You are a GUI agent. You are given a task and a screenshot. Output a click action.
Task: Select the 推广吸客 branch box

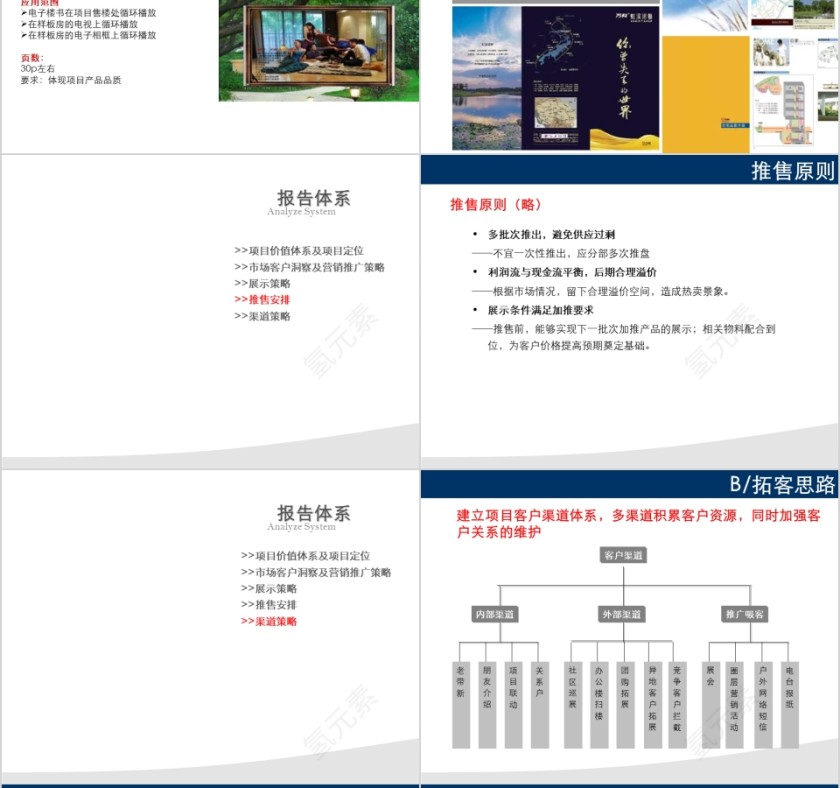746,615
